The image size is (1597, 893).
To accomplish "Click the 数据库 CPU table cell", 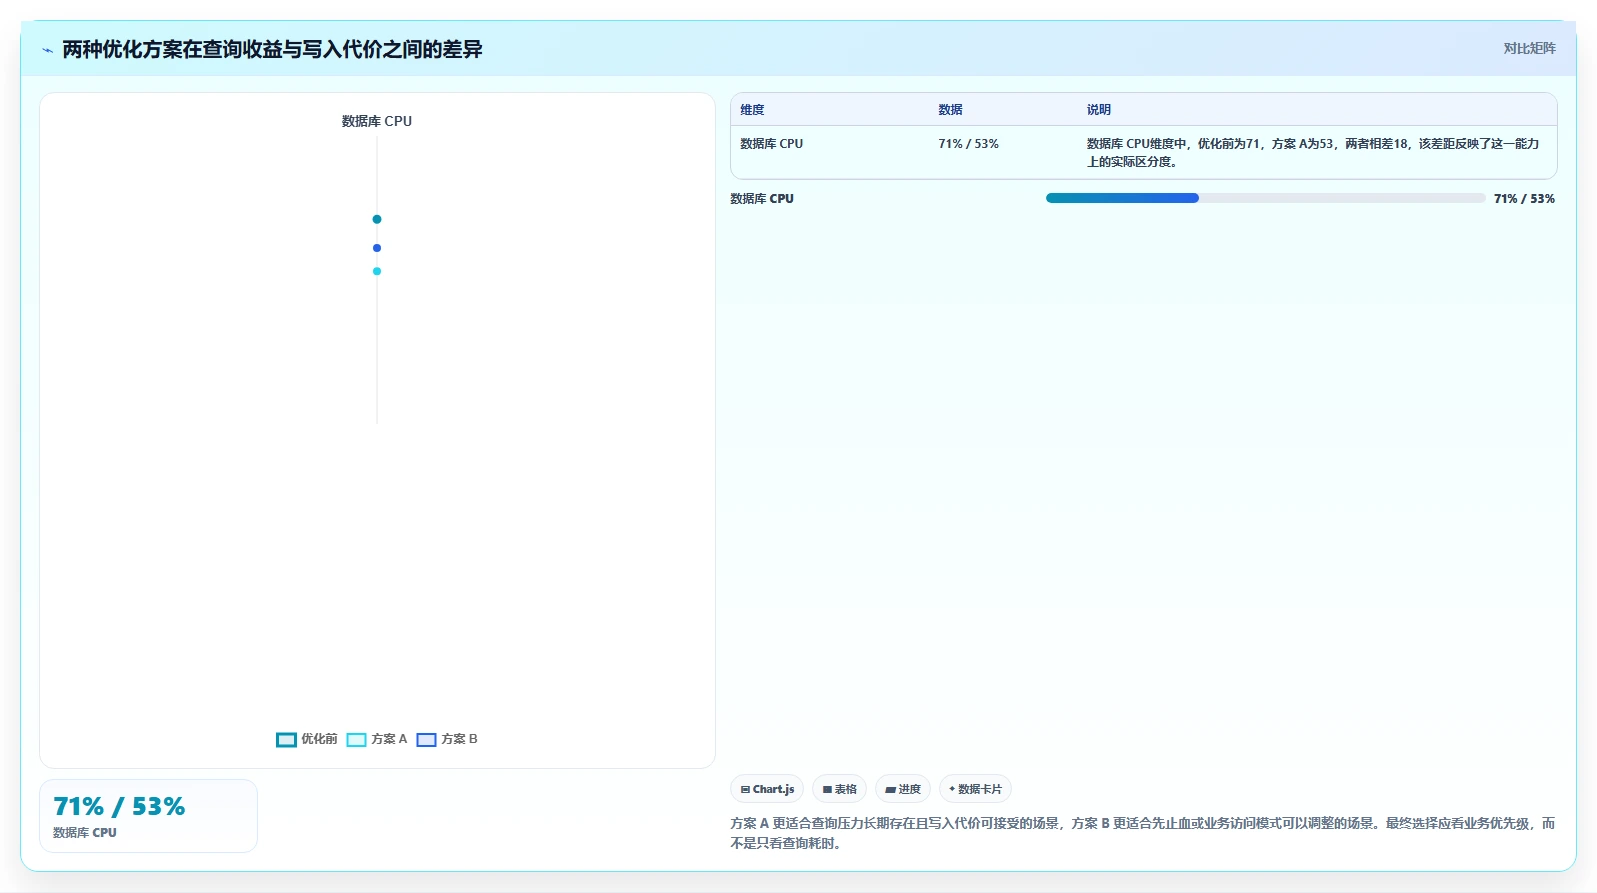I will point(771,144).
